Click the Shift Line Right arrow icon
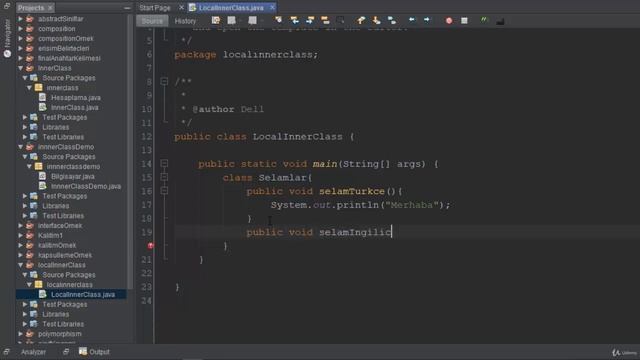640x360 pixels. coord(427,20)
